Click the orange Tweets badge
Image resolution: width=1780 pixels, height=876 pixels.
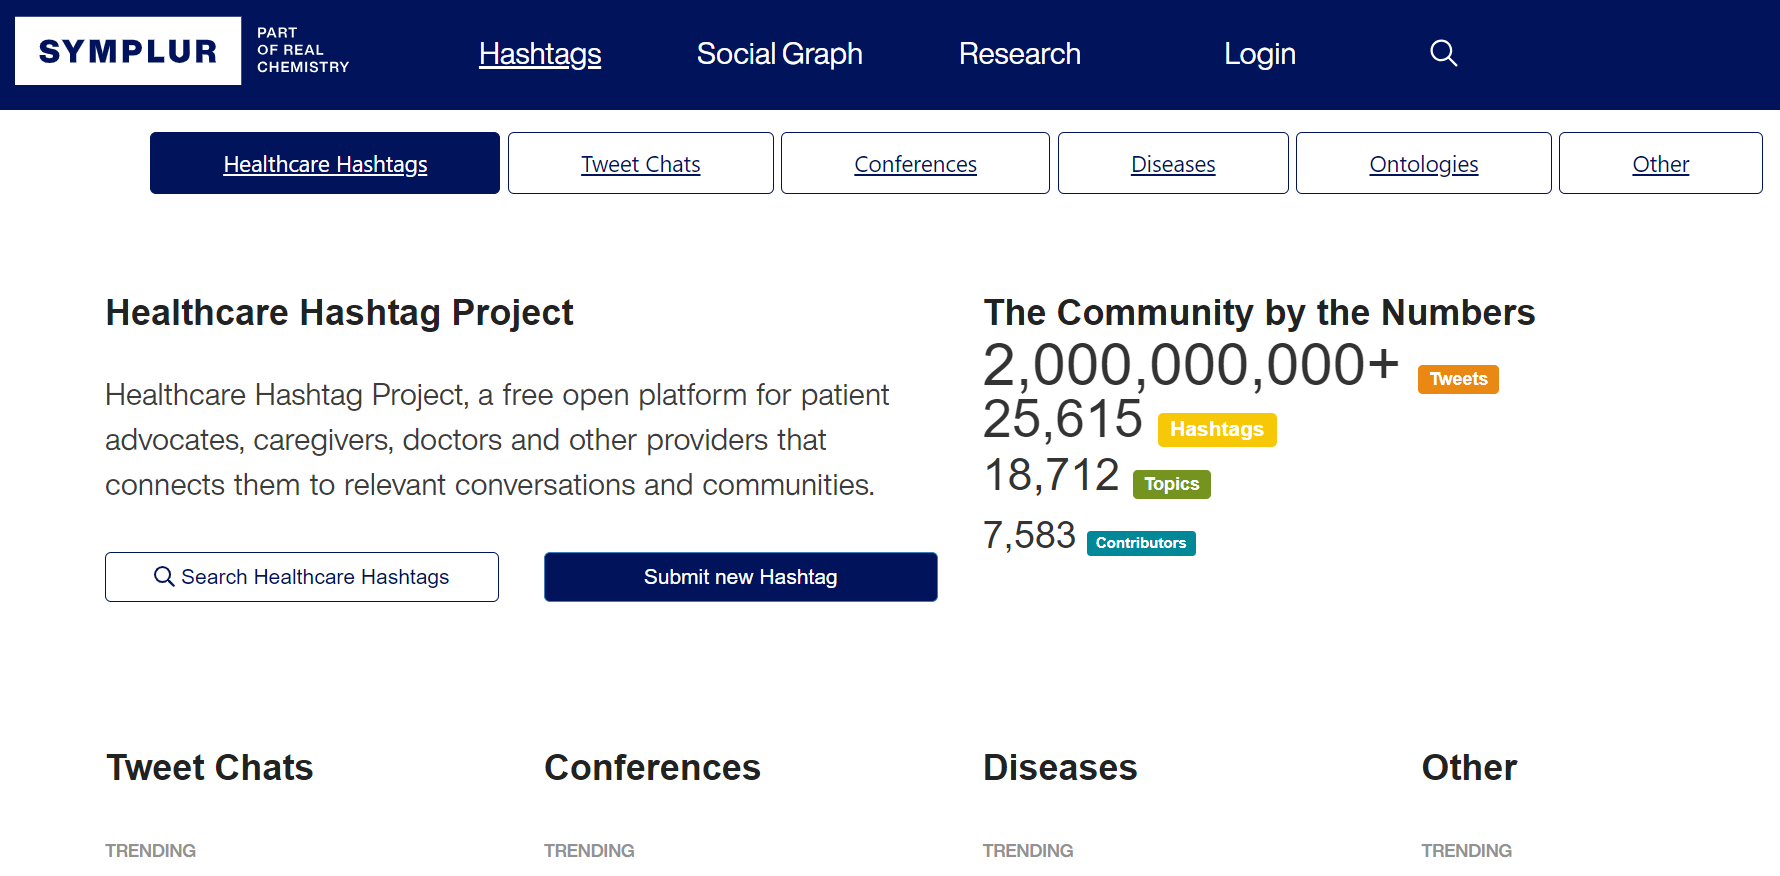1457,379
